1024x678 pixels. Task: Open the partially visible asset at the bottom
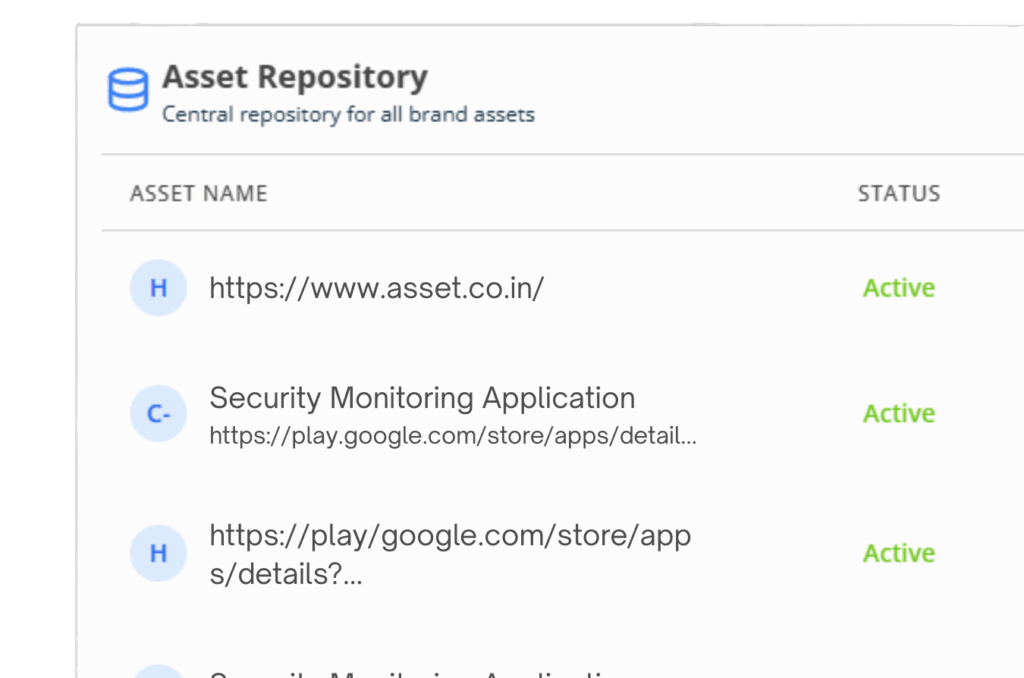(420, 673)
